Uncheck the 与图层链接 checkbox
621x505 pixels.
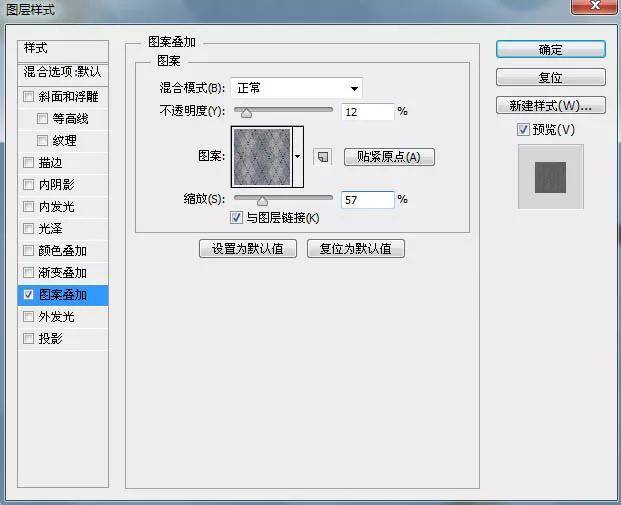(x=236, y=218)
